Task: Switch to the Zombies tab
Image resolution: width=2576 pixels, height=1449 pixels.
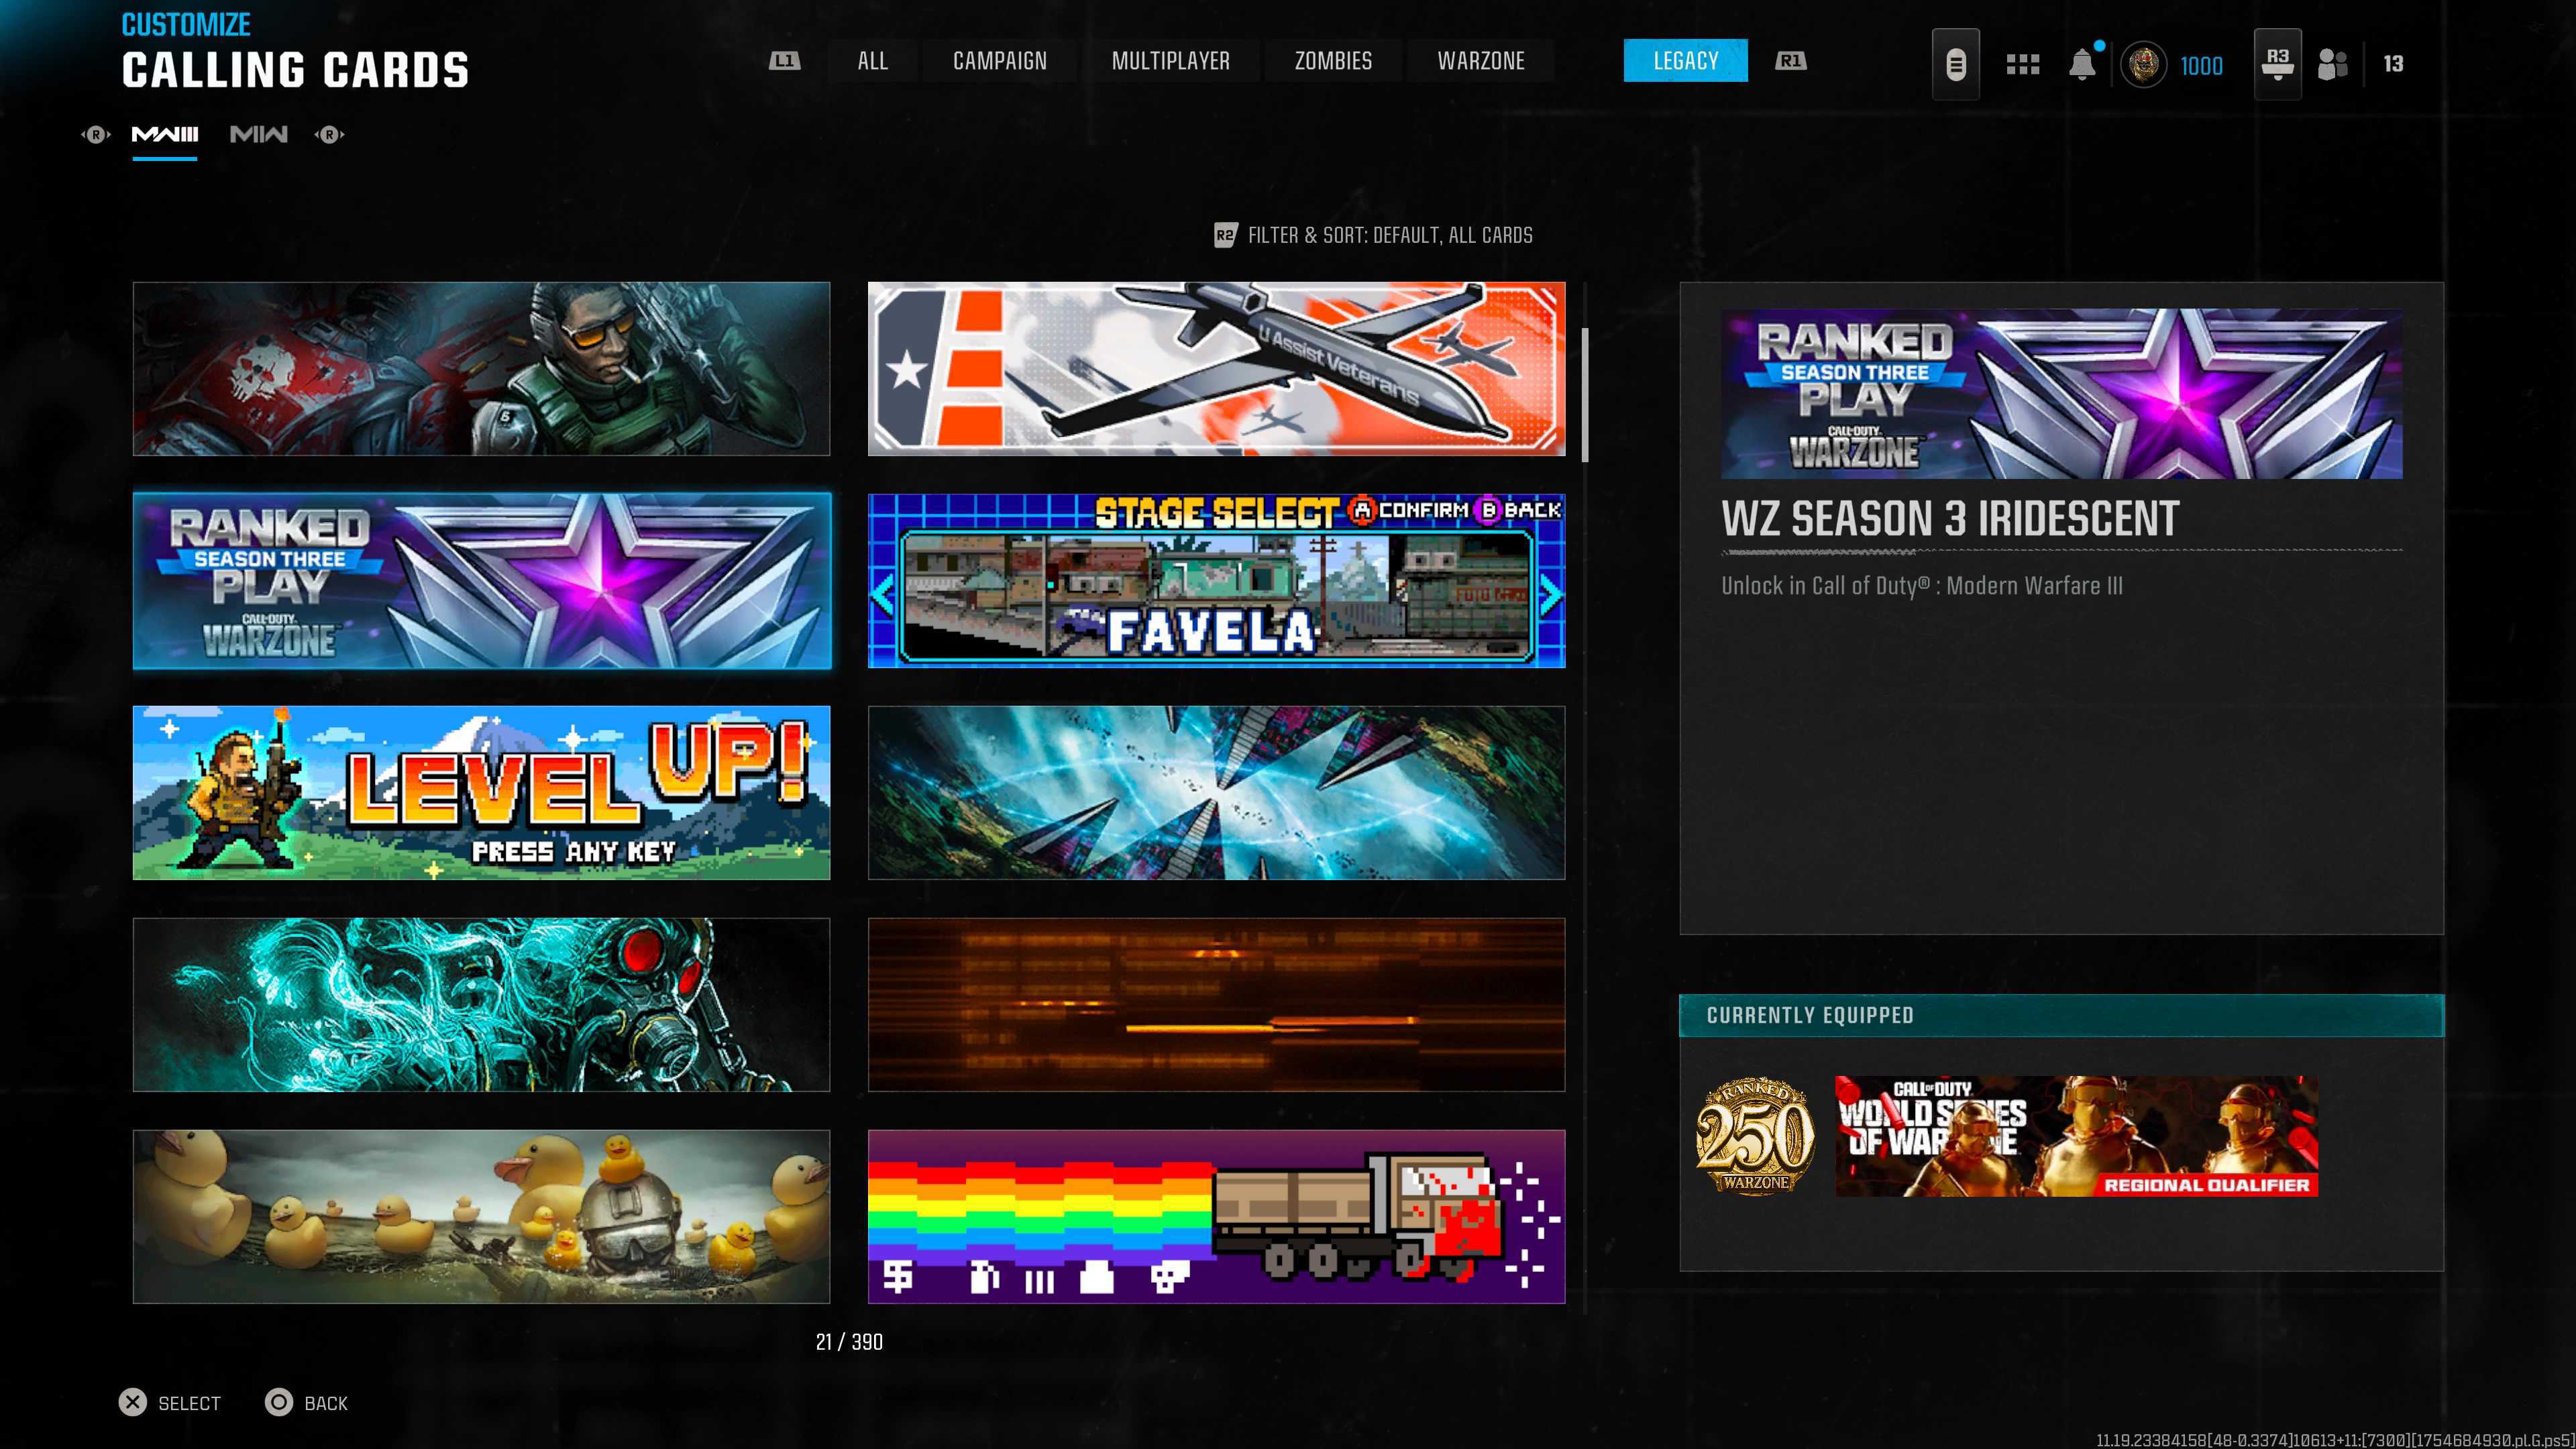Action: [1333, 61]
